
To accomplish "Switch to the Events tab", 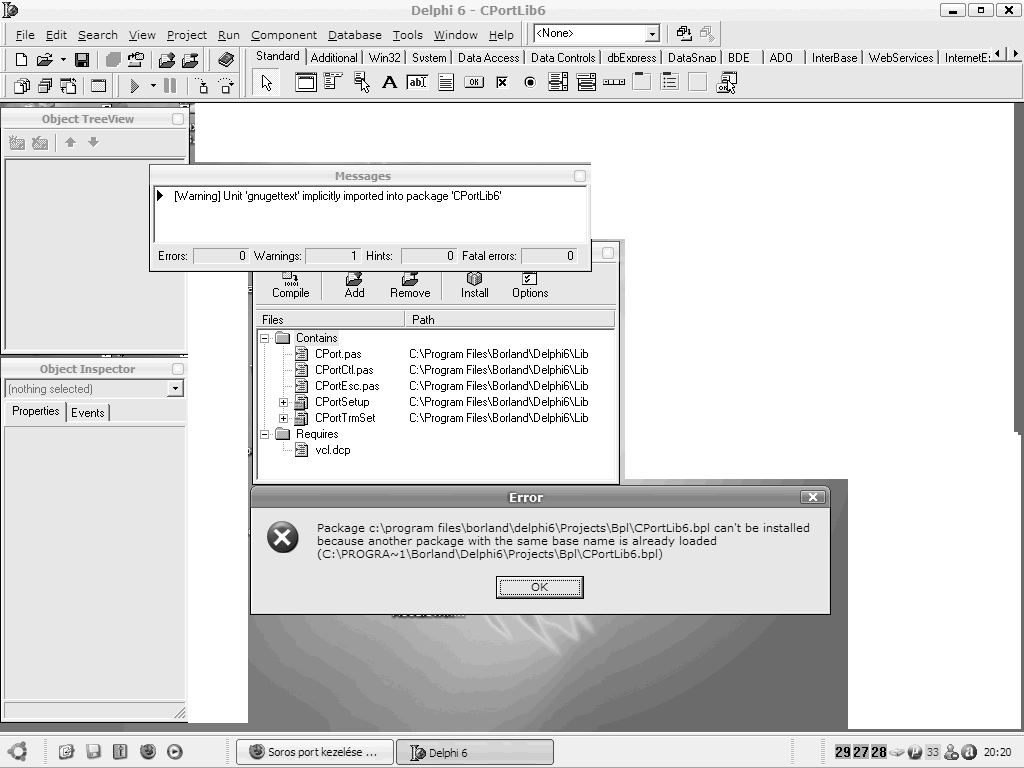I will [x=88, y=413].
